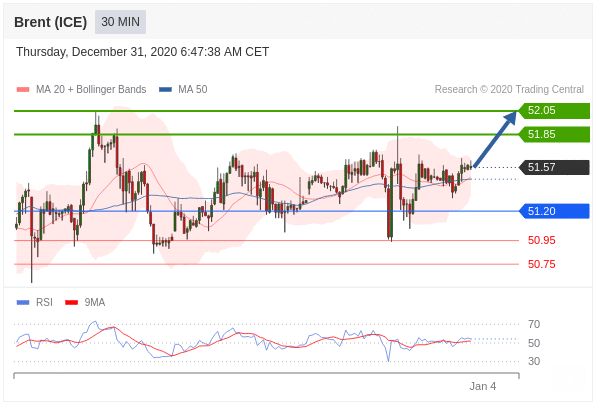
Task: Click the RSI 70 level label
Action: (x=534, y=324)
